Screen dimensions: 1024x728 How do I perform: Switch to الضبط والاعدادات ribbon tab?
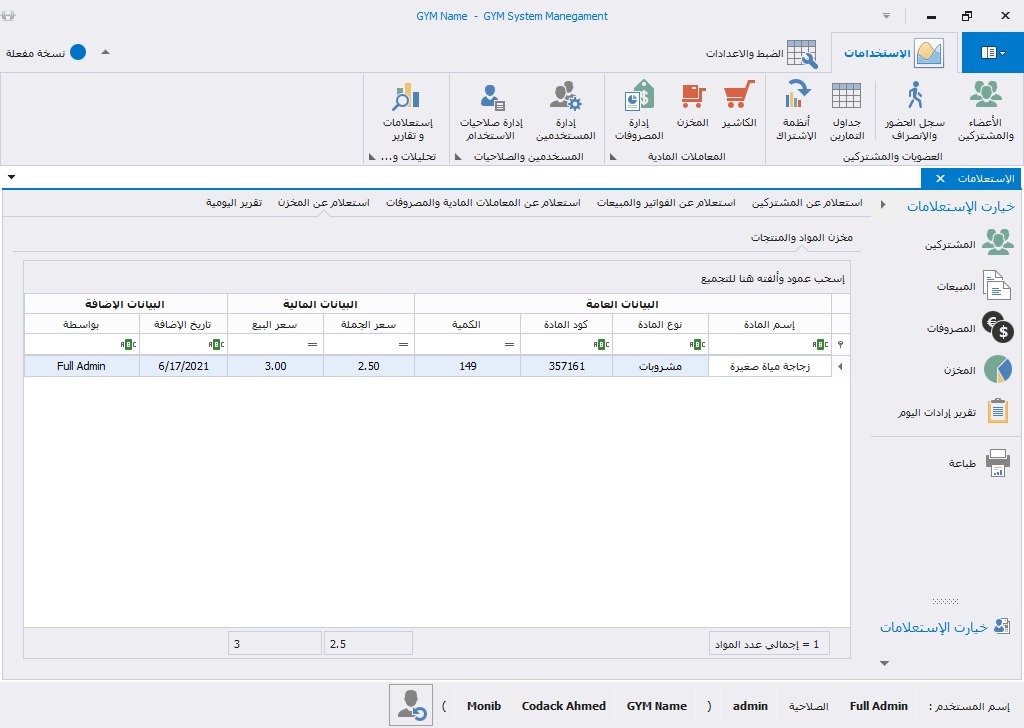click(761, 53)
